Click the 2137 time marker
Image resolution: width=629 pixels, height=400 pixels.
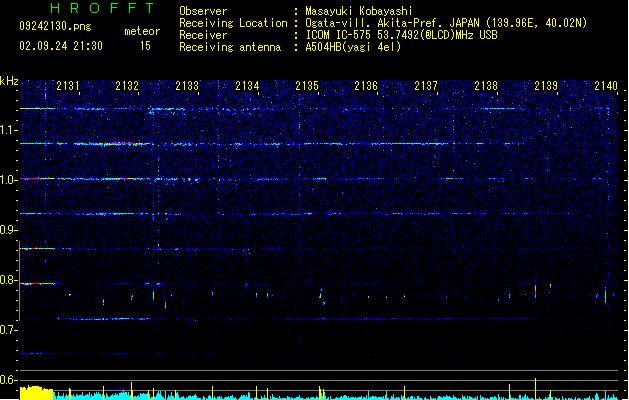[426, 86]
